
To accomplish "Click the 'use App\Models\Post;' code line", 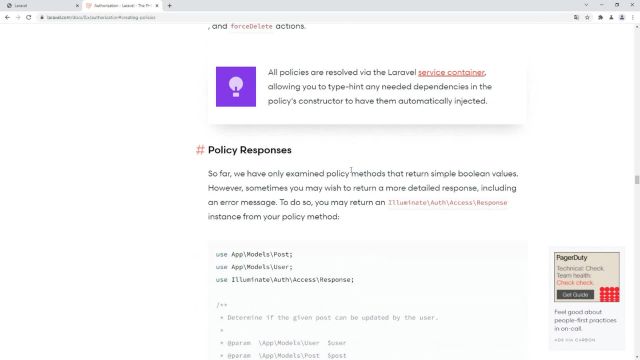I will tap(254, 254).
